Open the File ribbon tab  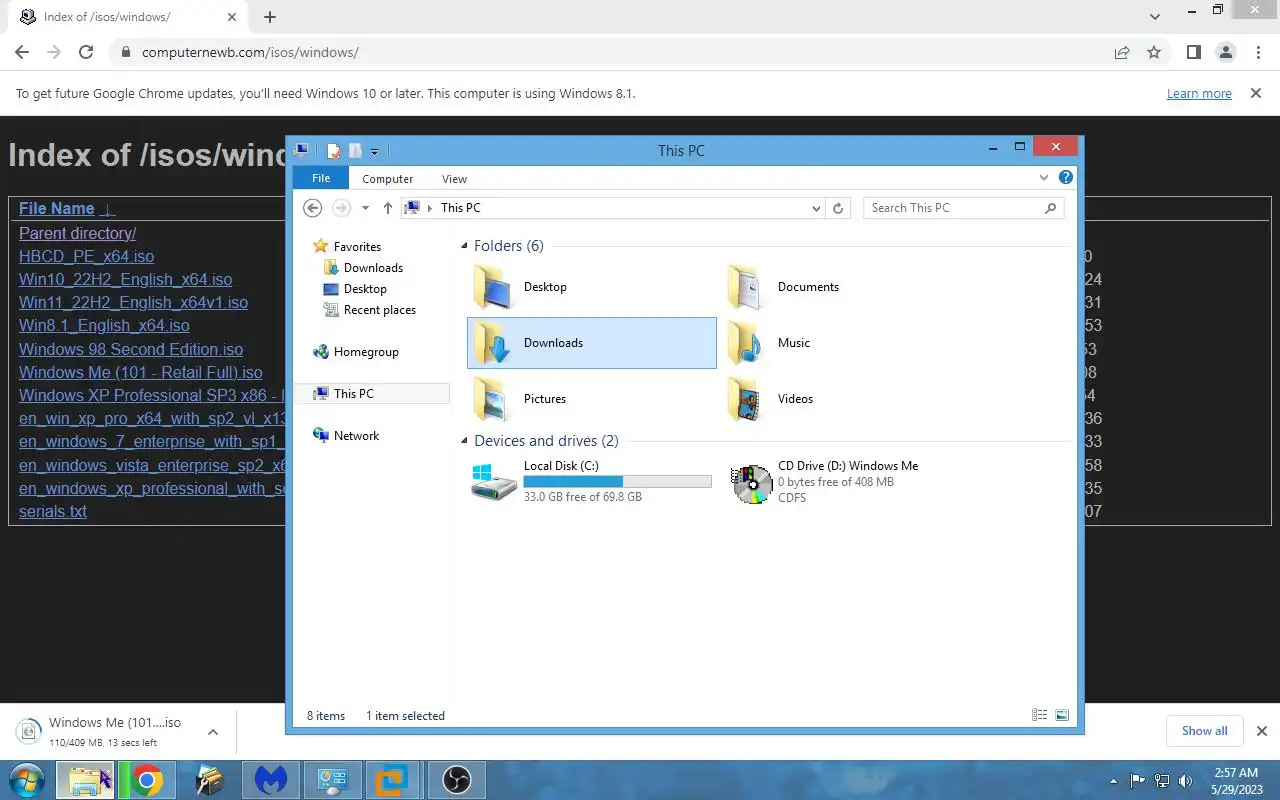tap(321, 178)
